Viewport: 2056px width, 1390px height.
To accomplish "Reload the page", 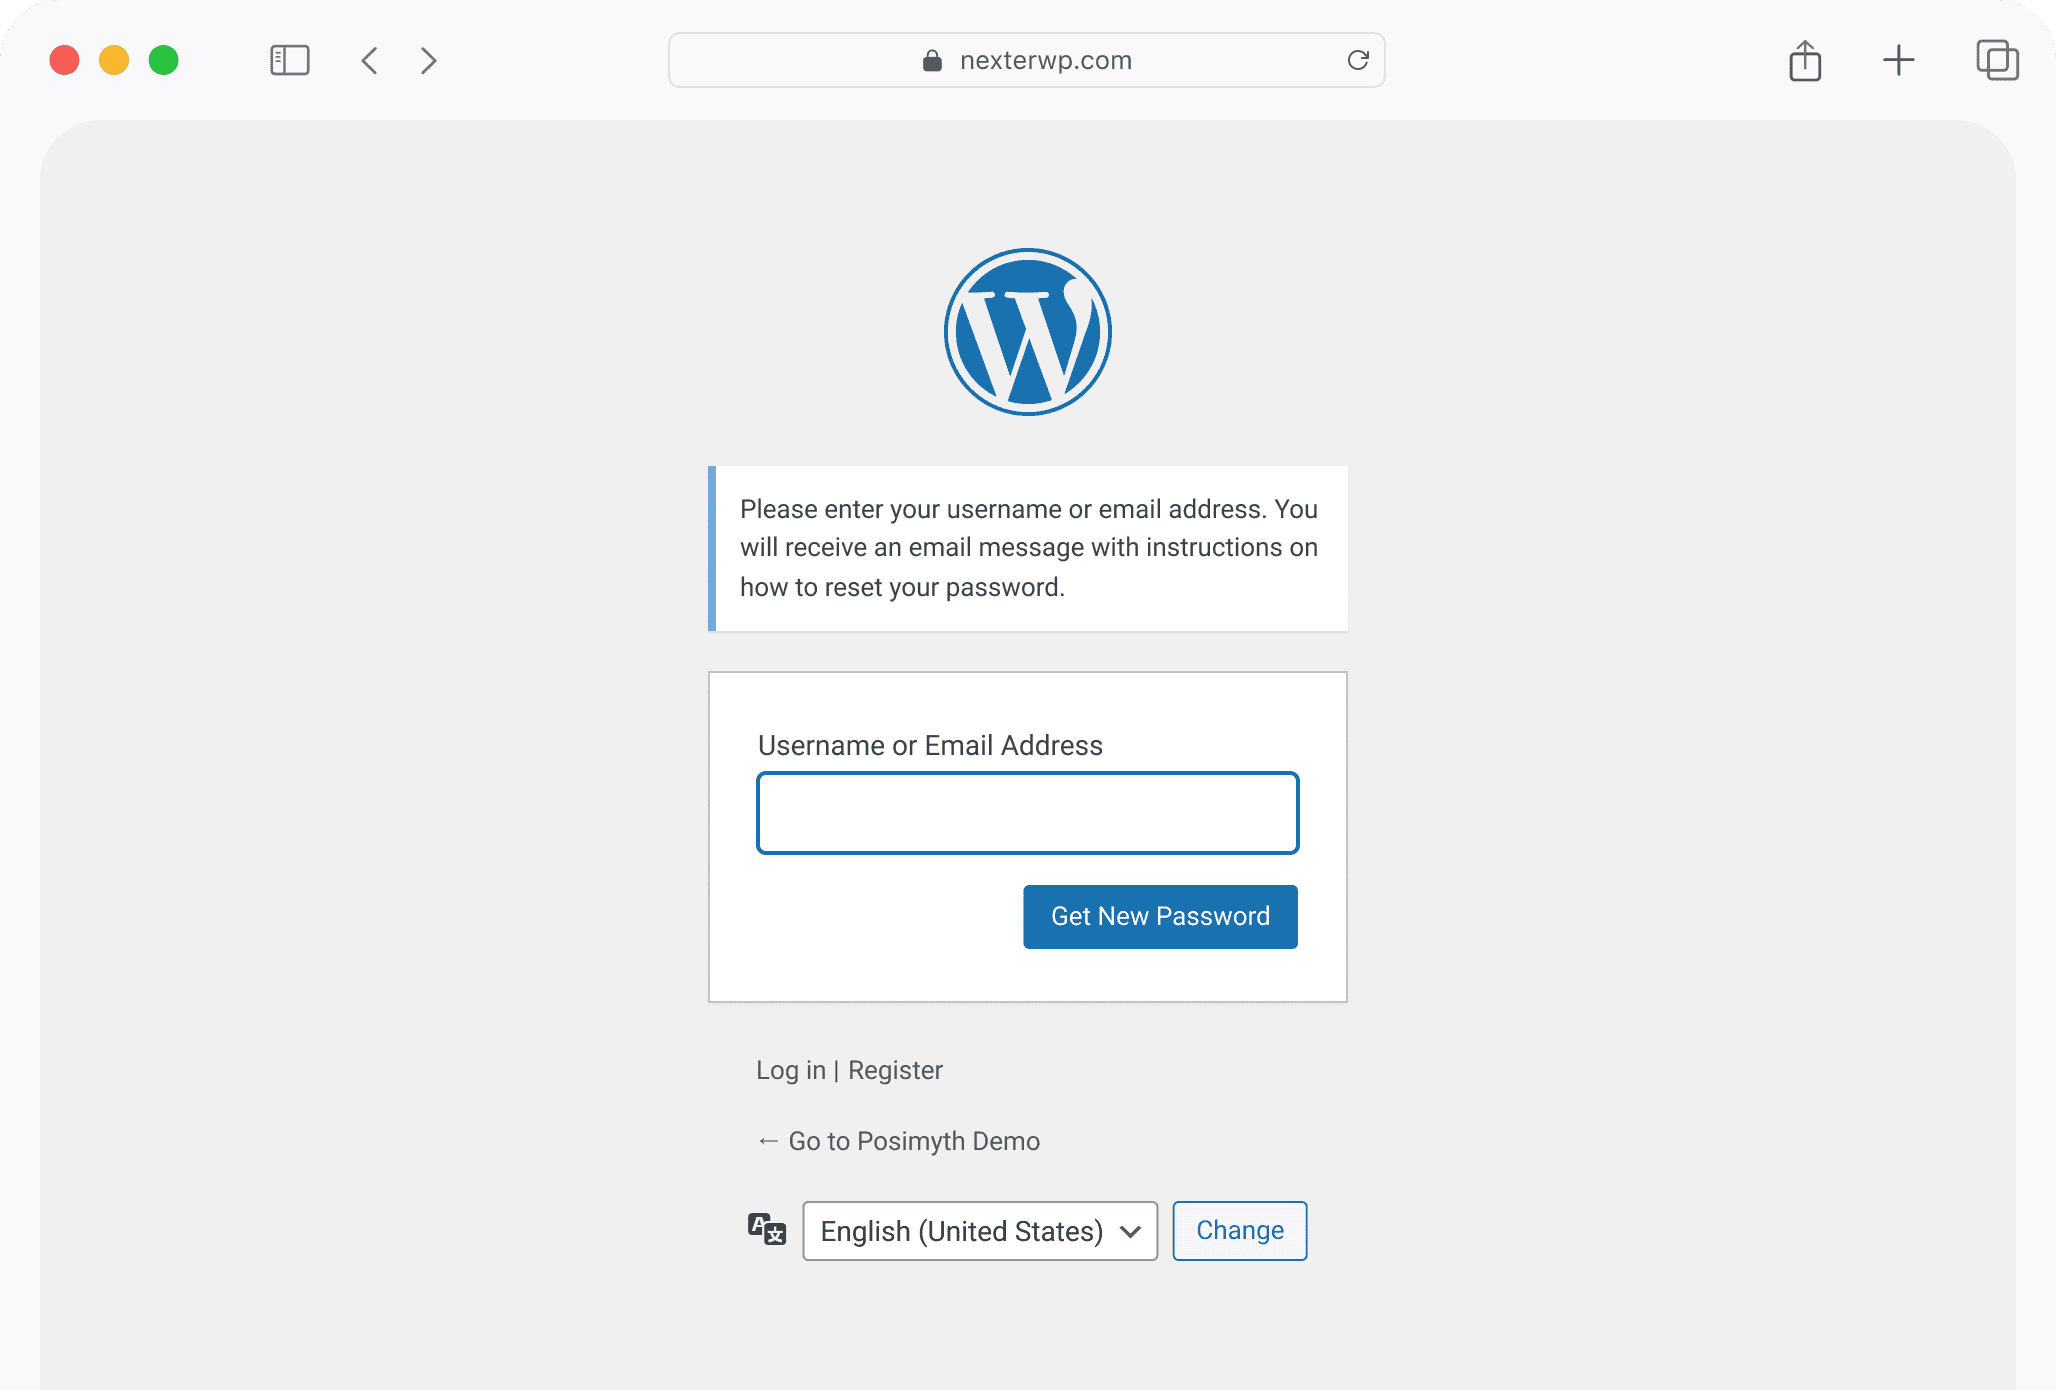I will (x=1357, y=60).
